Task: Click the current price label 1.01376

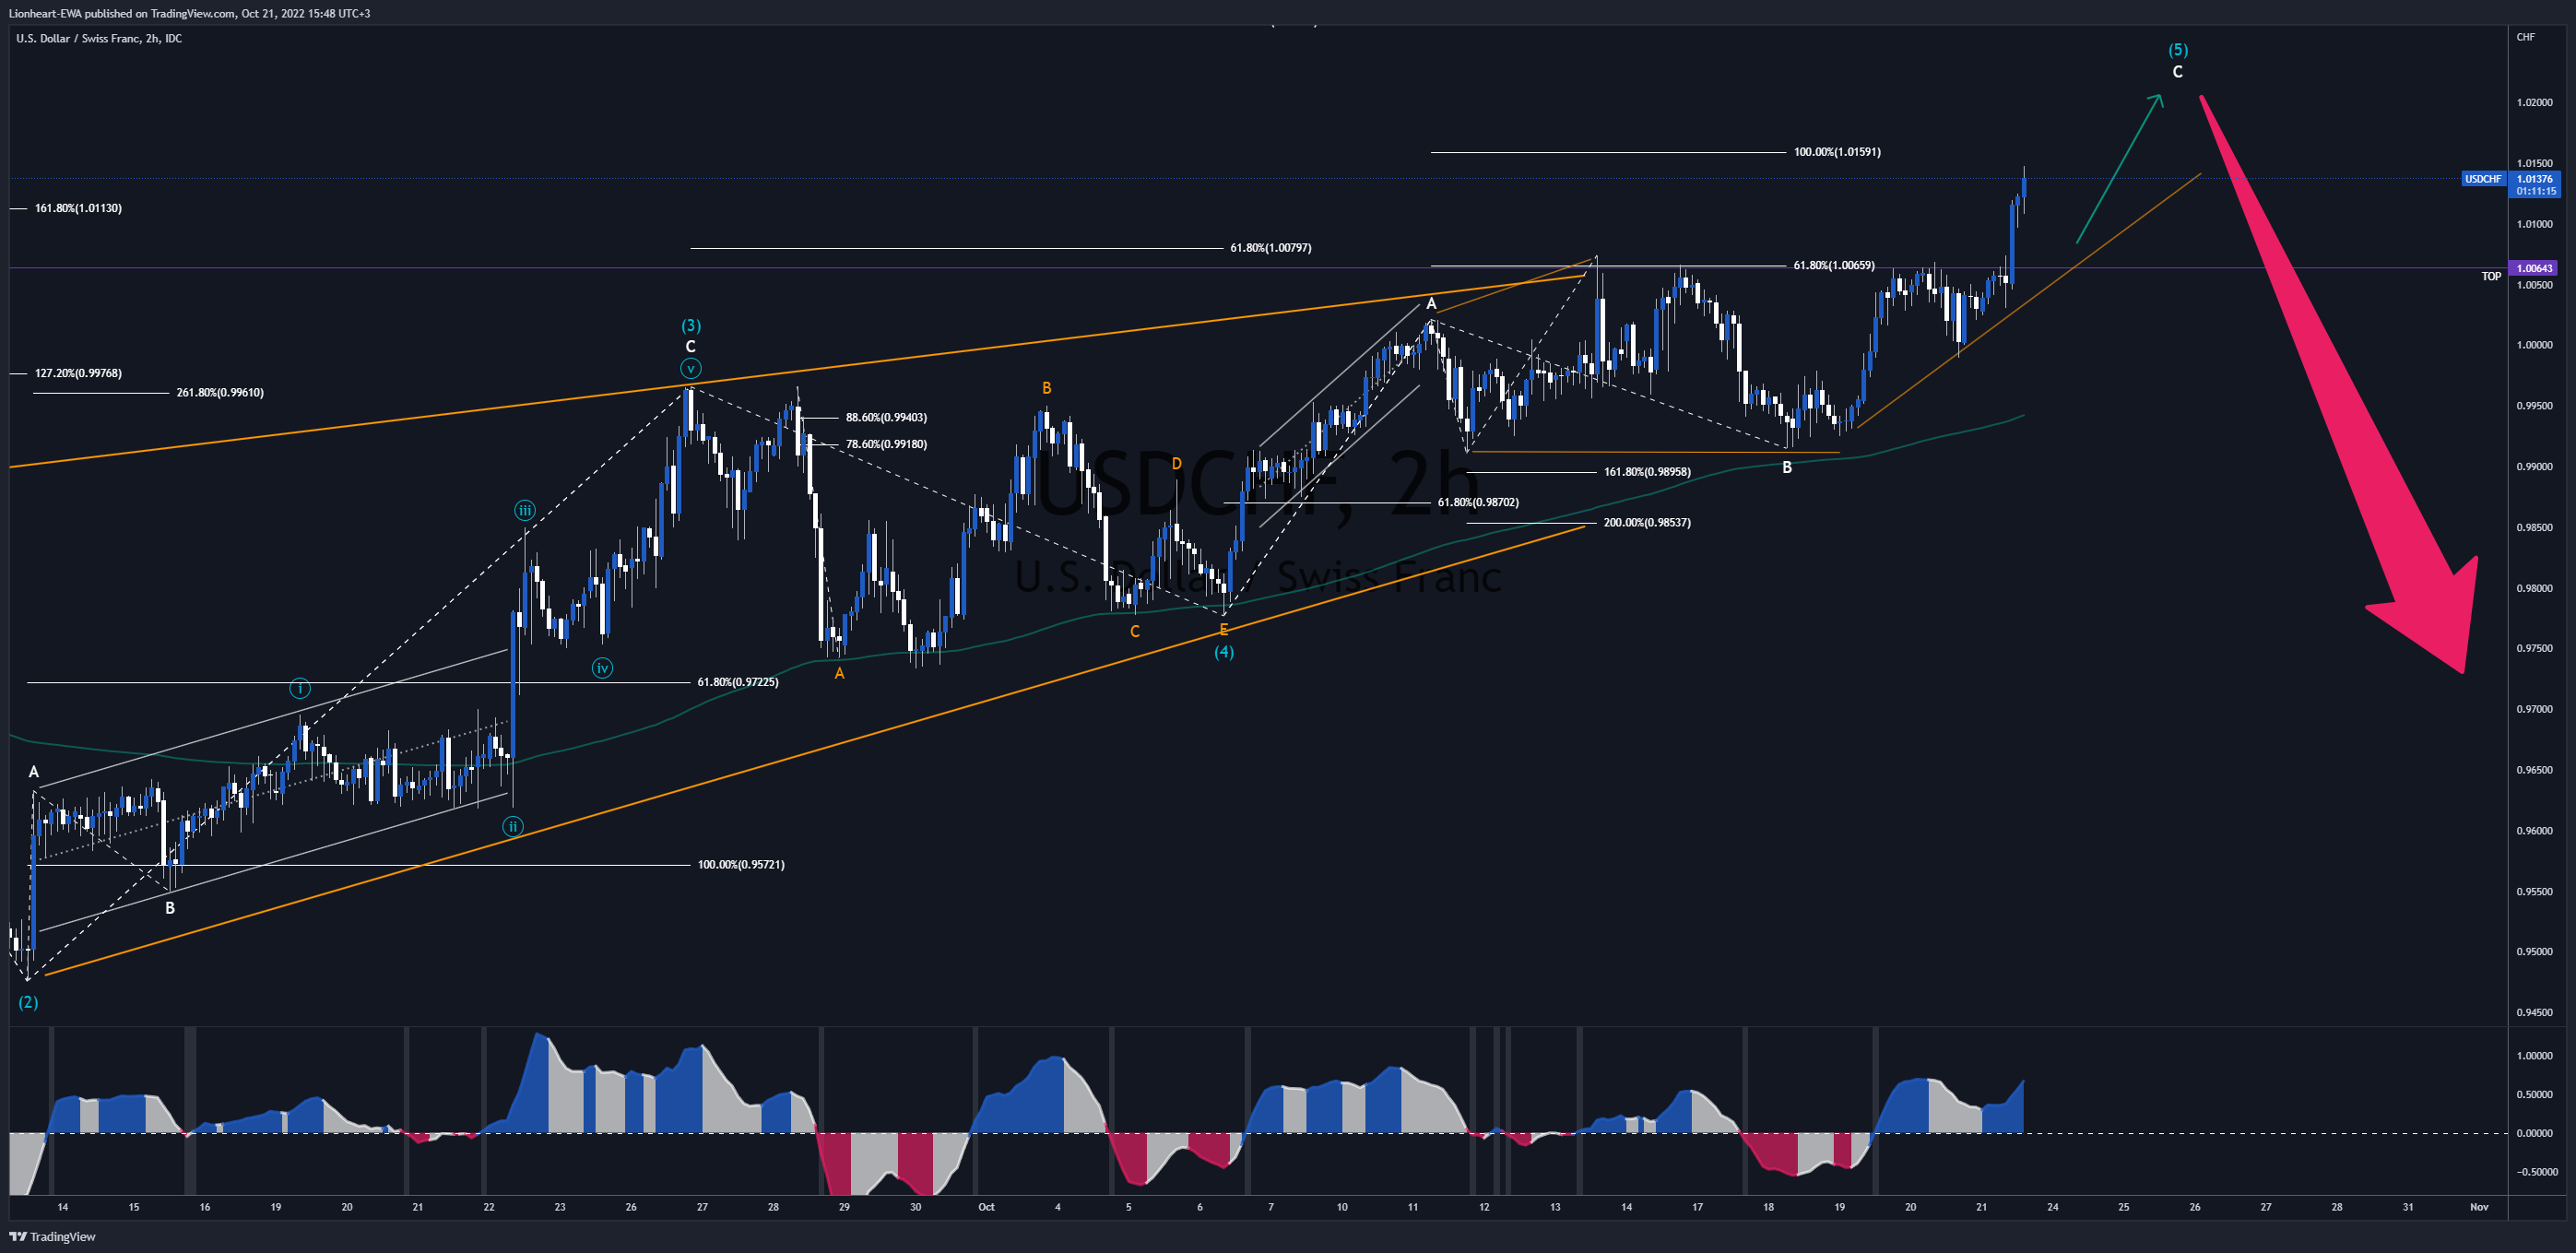Action: click(2534, 179)
